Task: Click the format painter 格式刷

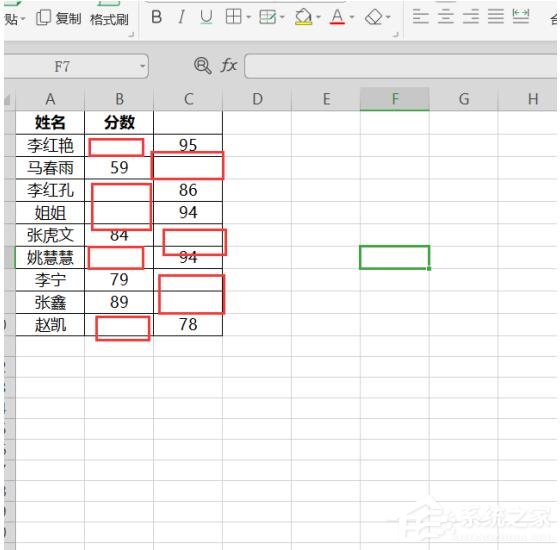Action: click(109, 19)
